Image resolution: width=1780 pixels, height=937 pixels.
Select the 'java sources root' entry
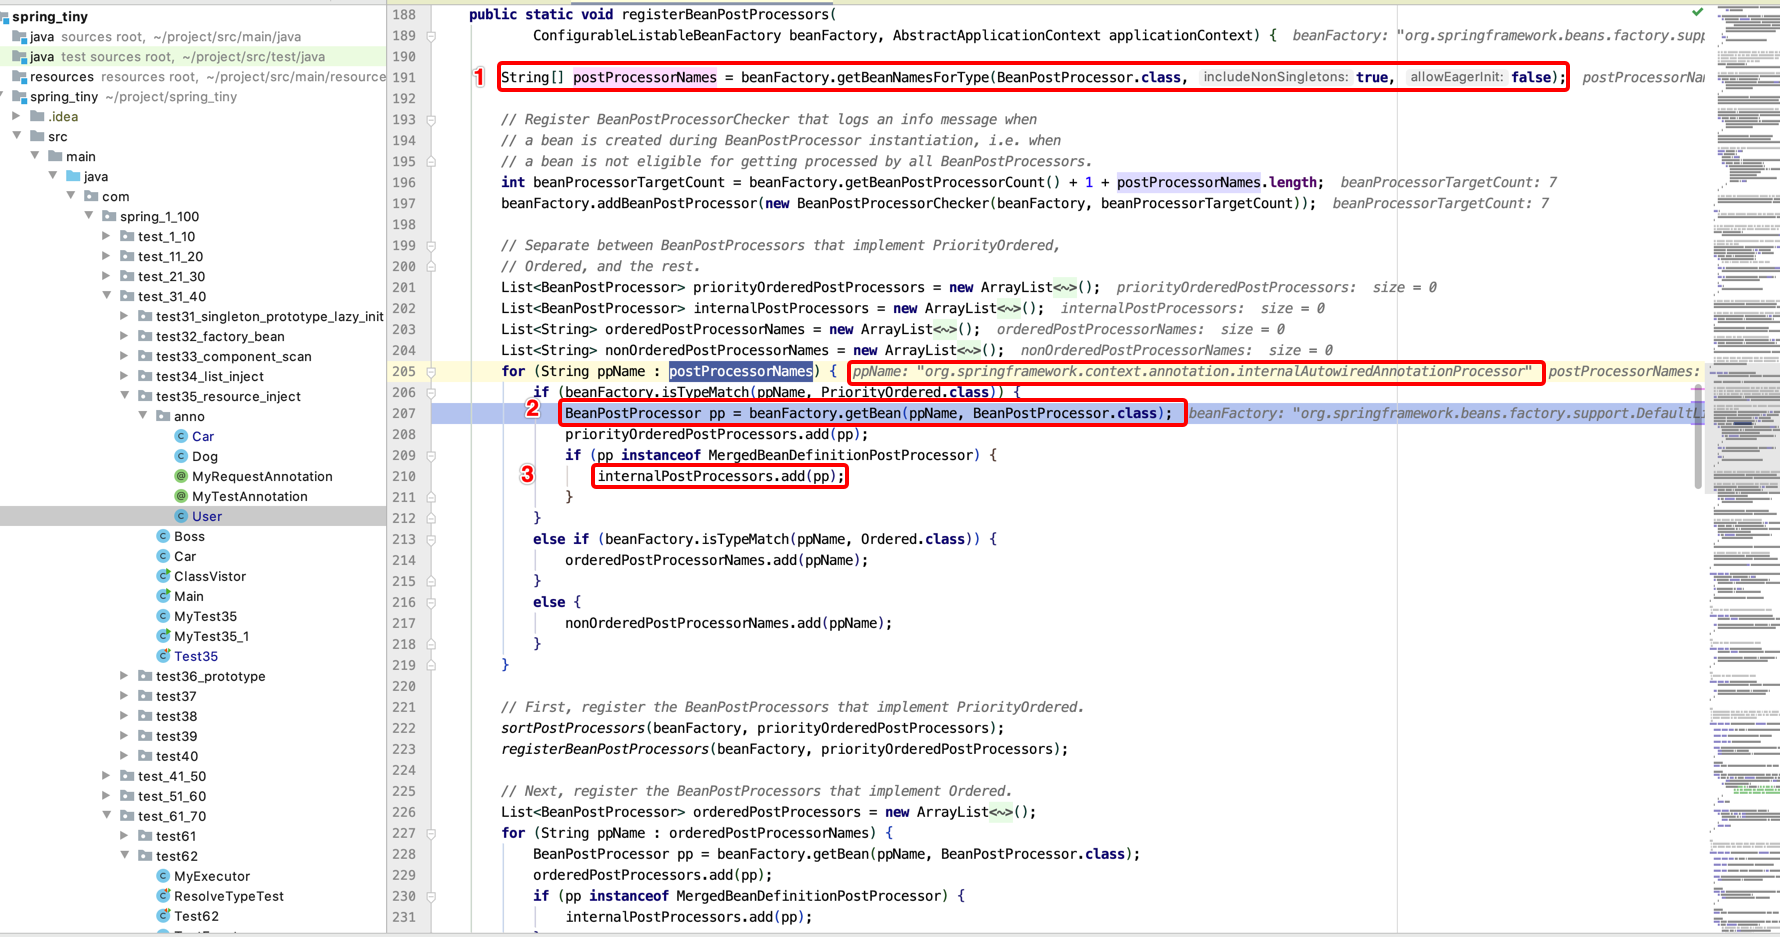[193, 36]
